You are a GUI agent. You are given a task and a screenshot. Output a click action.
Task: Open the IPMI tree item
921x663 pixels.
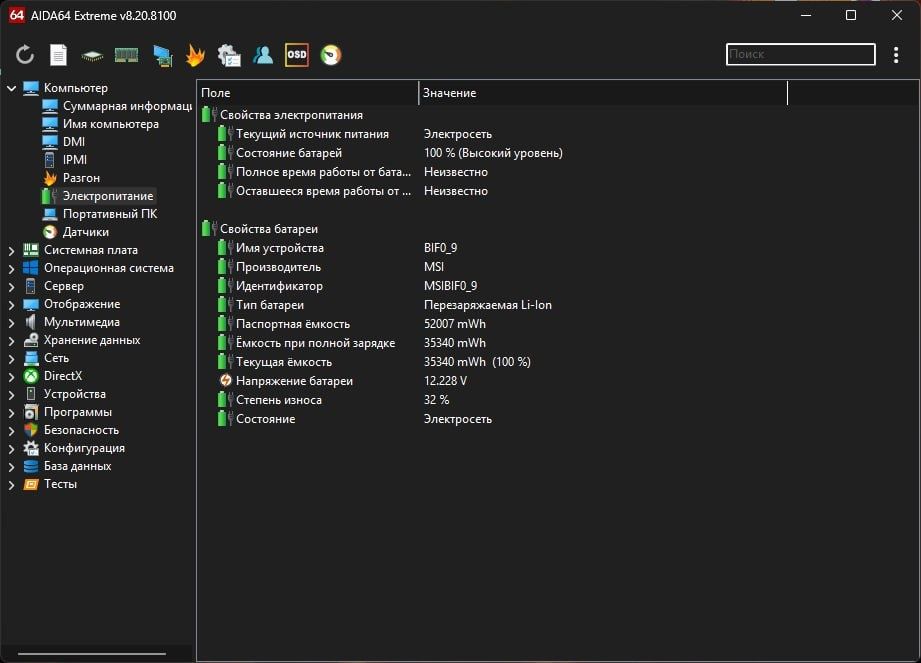click(x=75, y=160)
